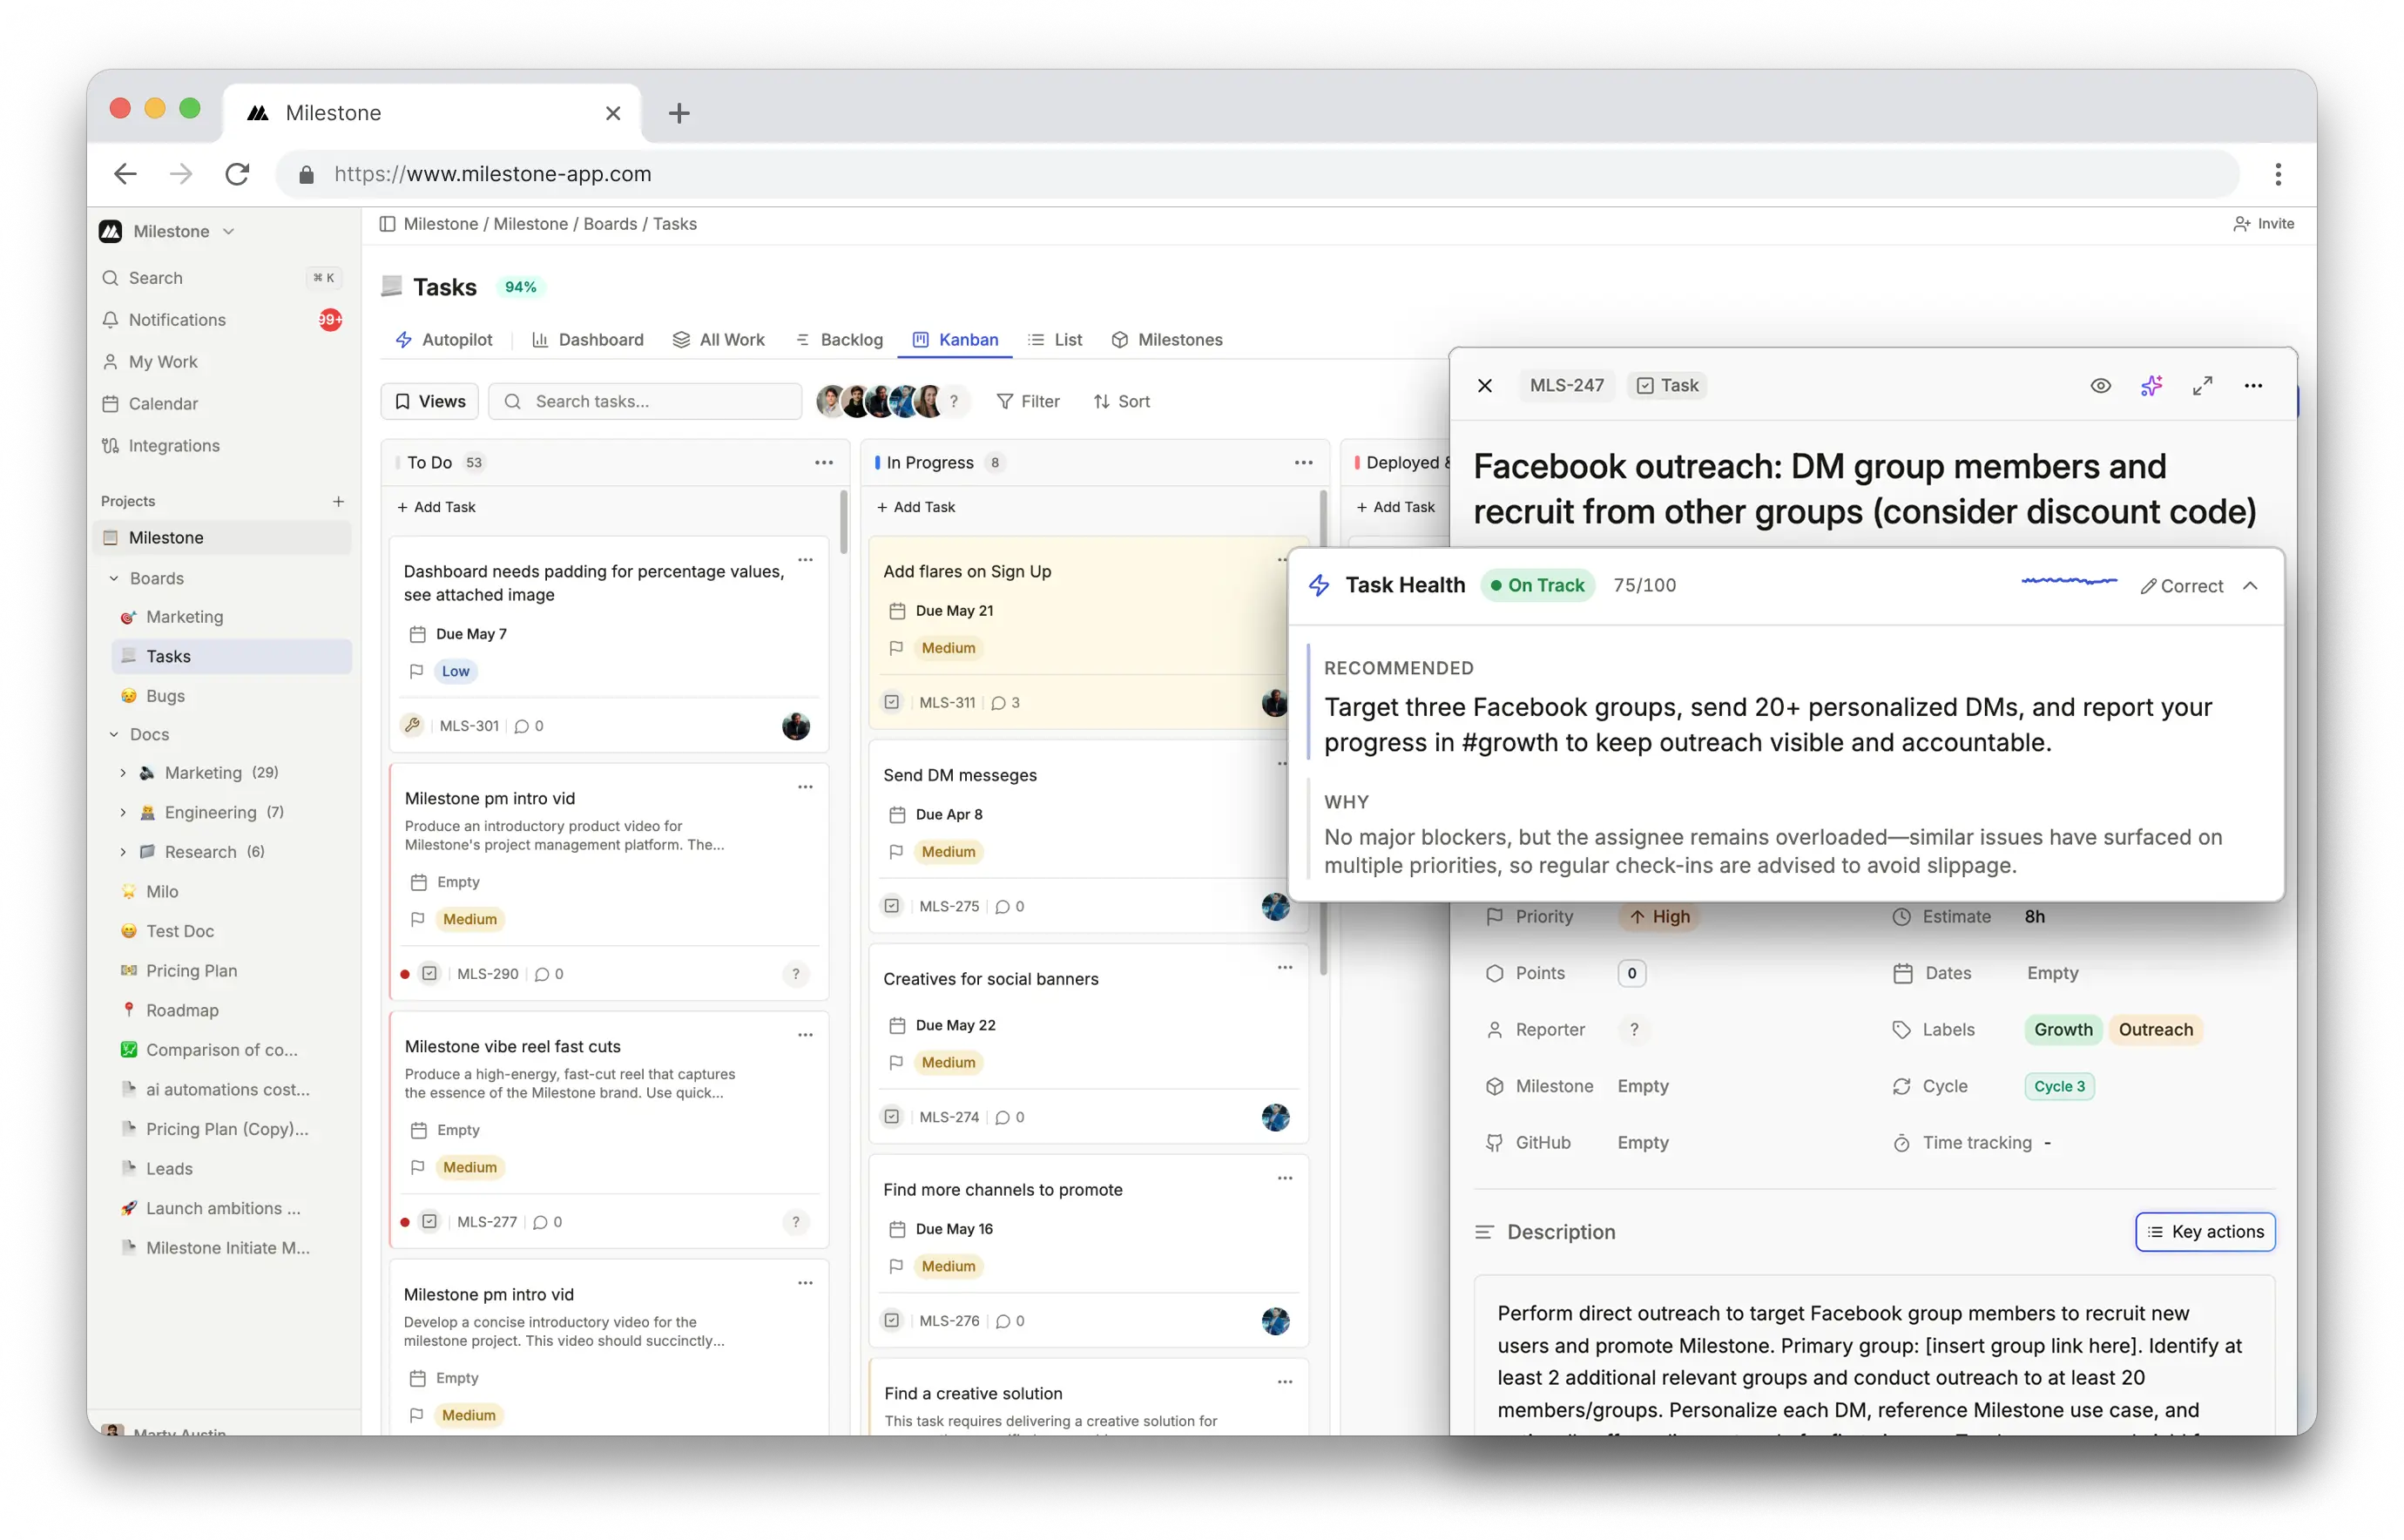Open the Calendar from the sidebar
Image resolution: width=2404 pixels, height=1540 pixels.
(x=165, y=403)
